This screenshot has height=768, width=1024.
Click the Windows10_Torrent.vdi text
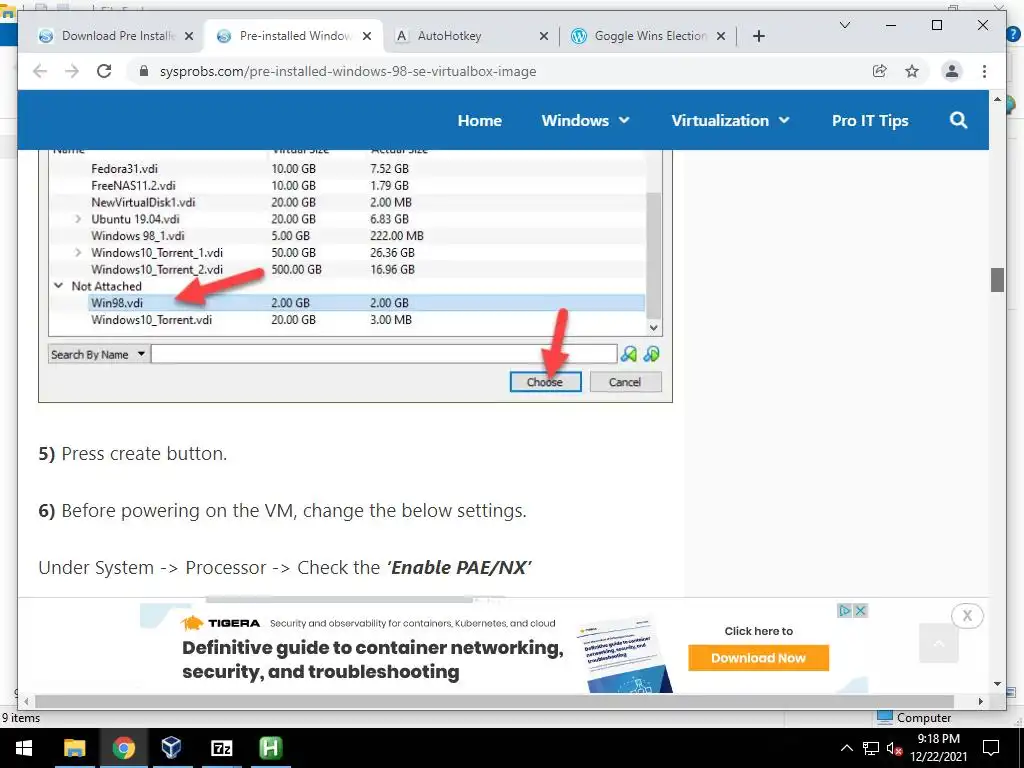[152, 320]
